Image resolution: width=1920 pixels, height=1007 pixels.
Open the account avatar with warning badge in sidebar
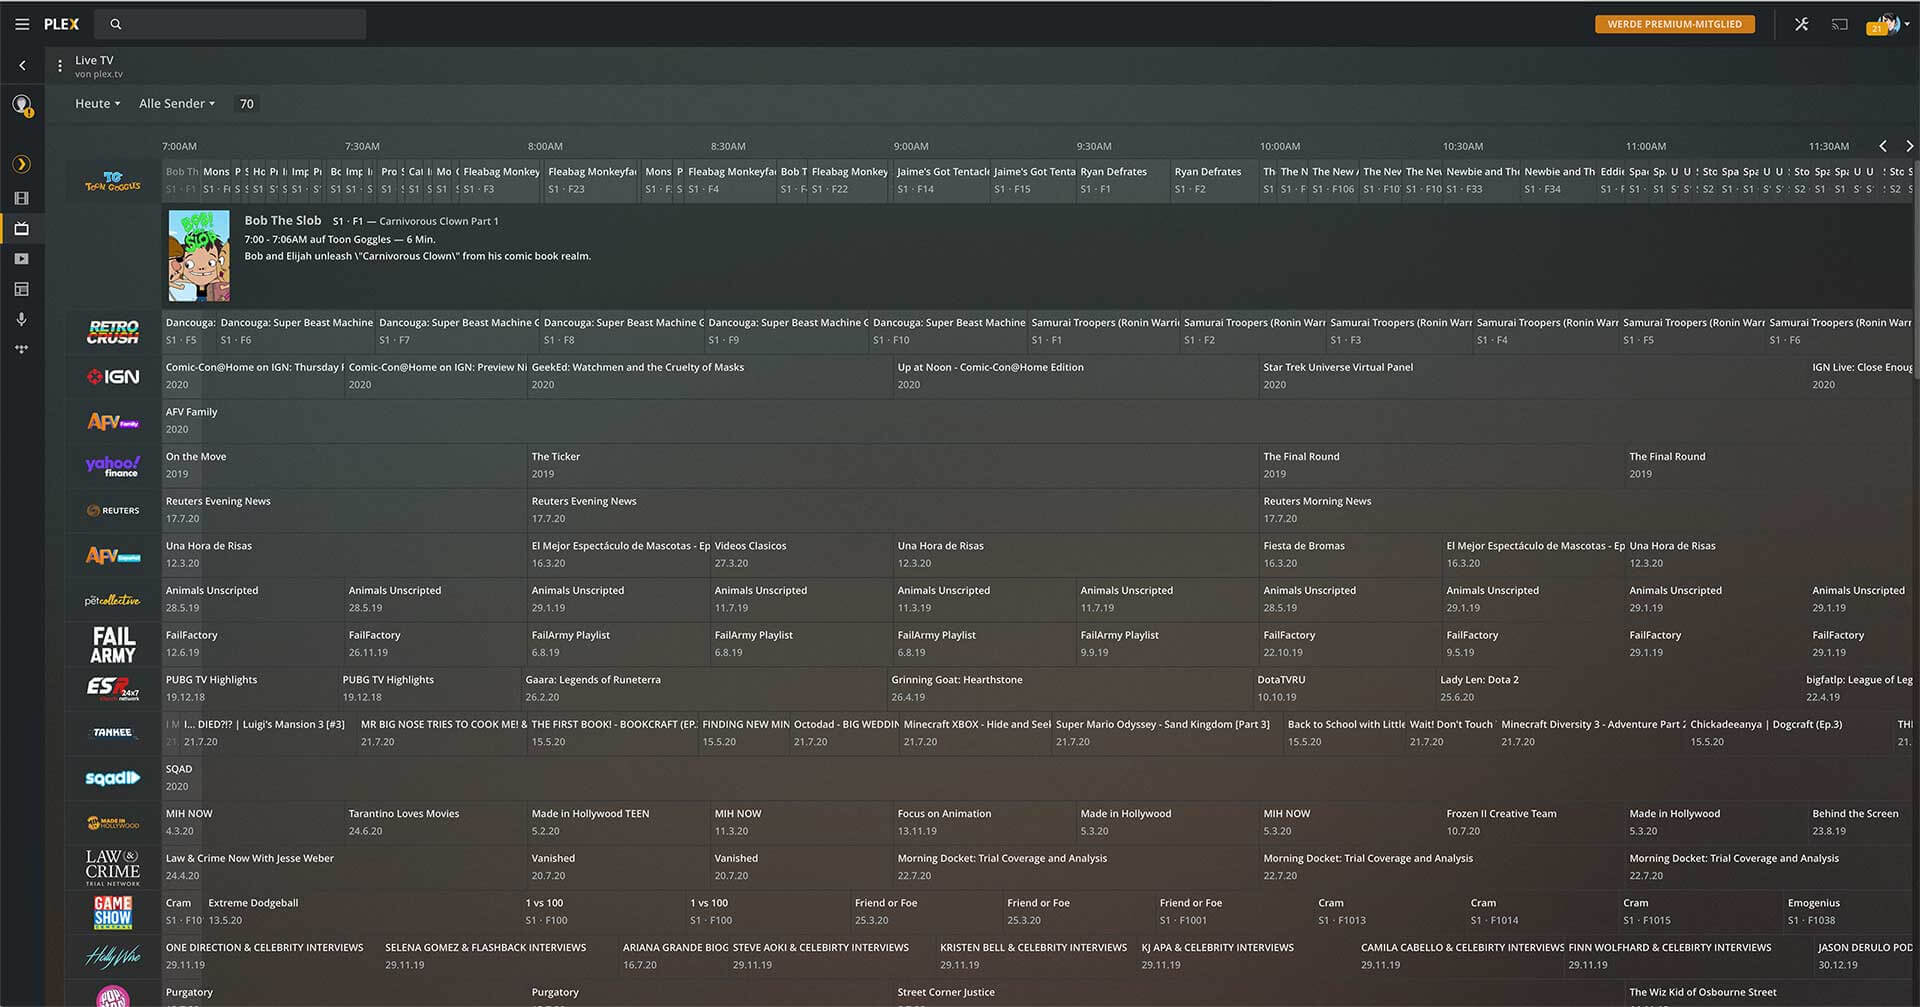[x=22, y=105]
